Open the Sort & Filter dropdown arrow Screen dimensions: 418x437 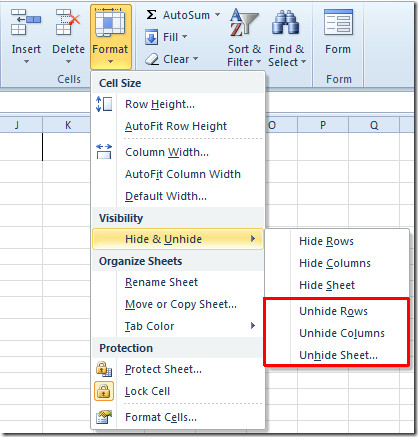coord(258,62)
